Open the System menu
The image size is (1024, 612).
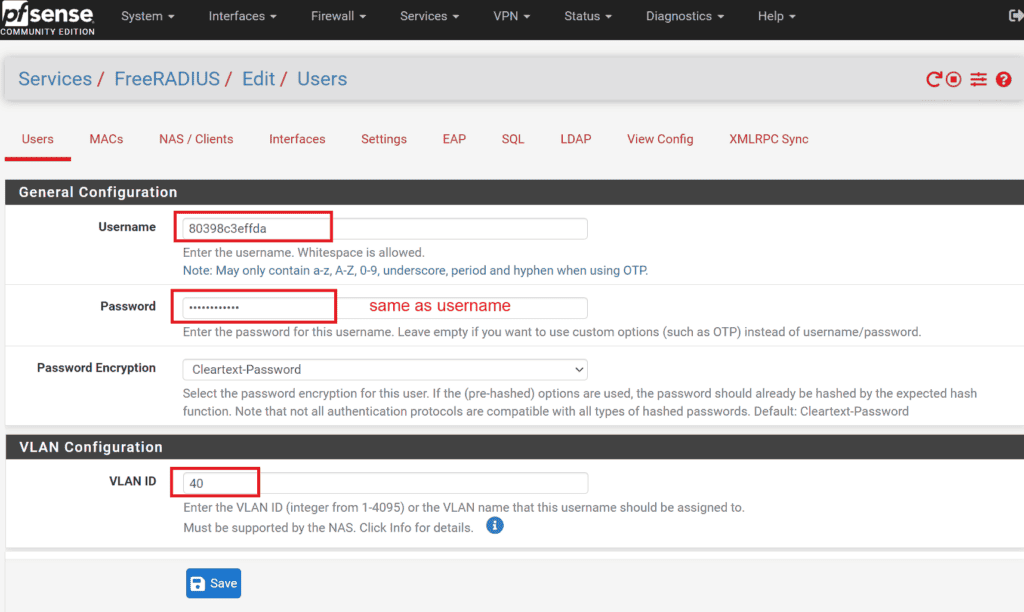click(148, 16)
